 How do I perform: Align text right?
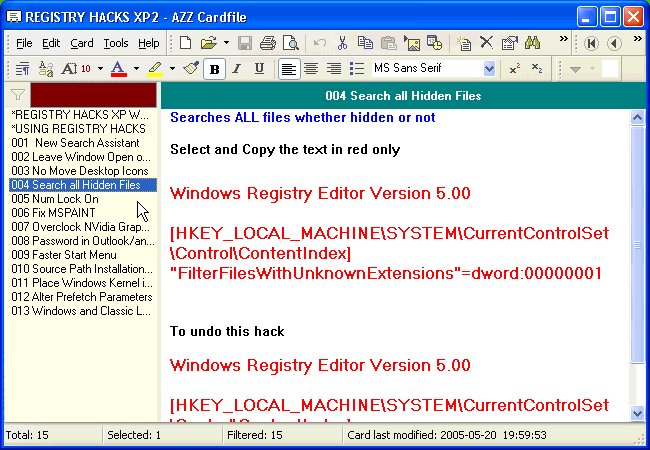click(334, 69)
